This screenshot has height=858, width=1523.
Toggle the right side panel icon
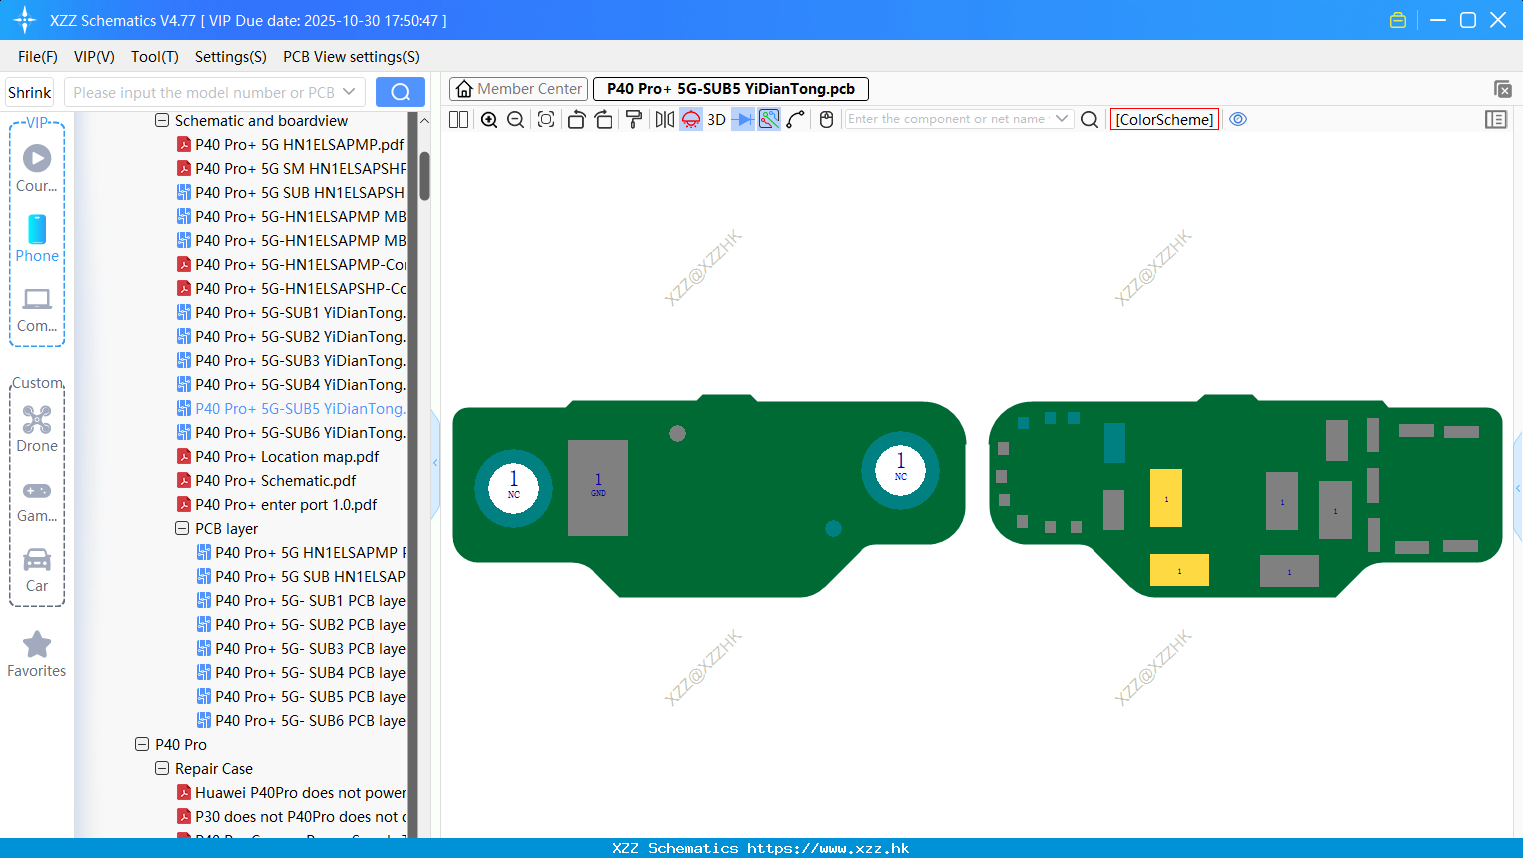click(1496, 119)
